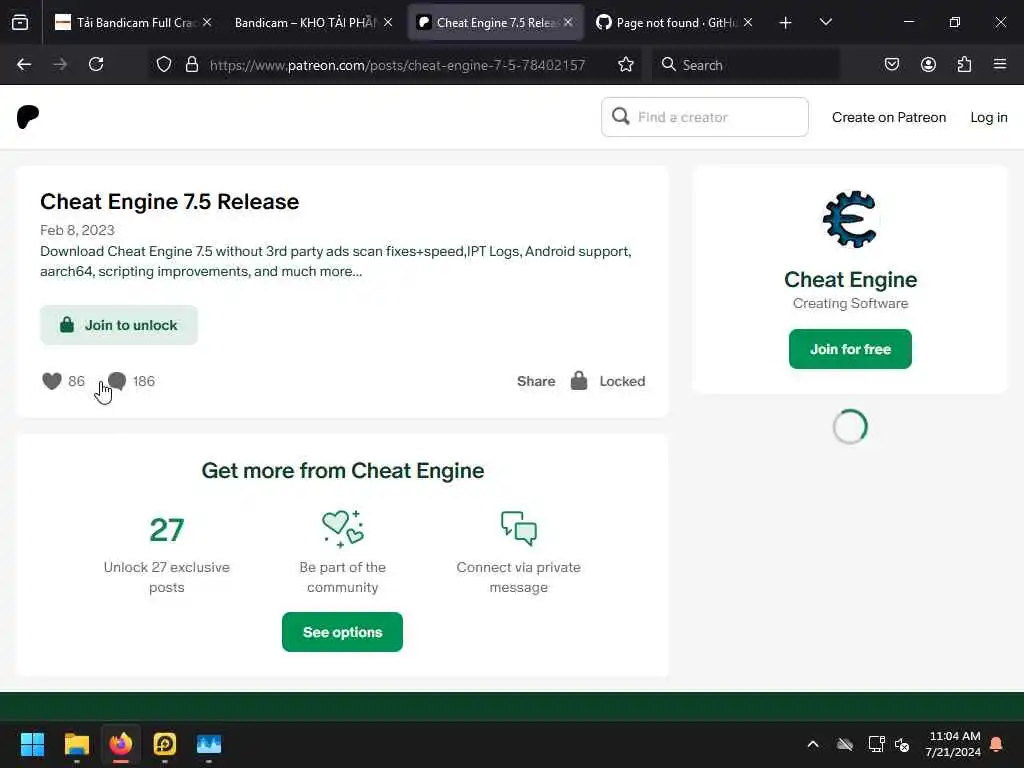Click the network status tray icon

pos(876,744)
